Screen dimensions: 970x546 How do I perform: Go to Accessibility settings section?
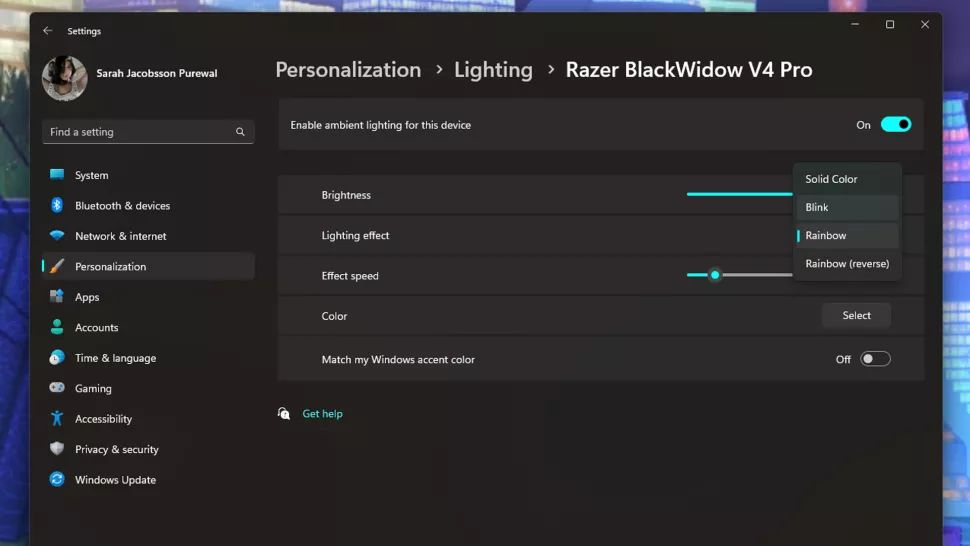pyautogui.click(x=103, y=419)
